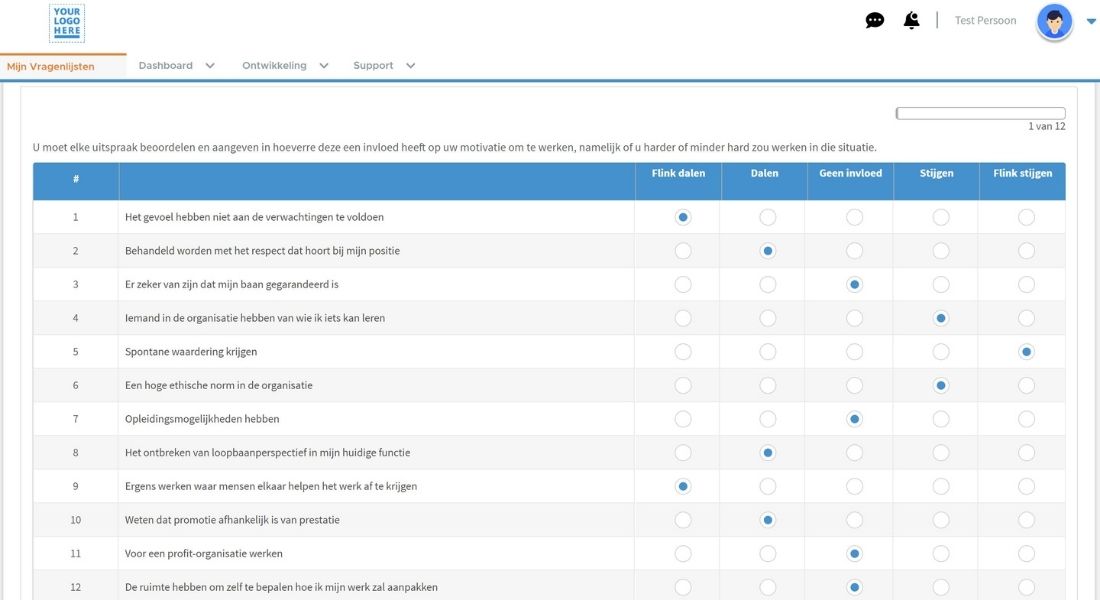1100x600 pixels.
Task: Select Flink dalen for Opleidingsmogelijkheden hebben
Action: [683, 419]
